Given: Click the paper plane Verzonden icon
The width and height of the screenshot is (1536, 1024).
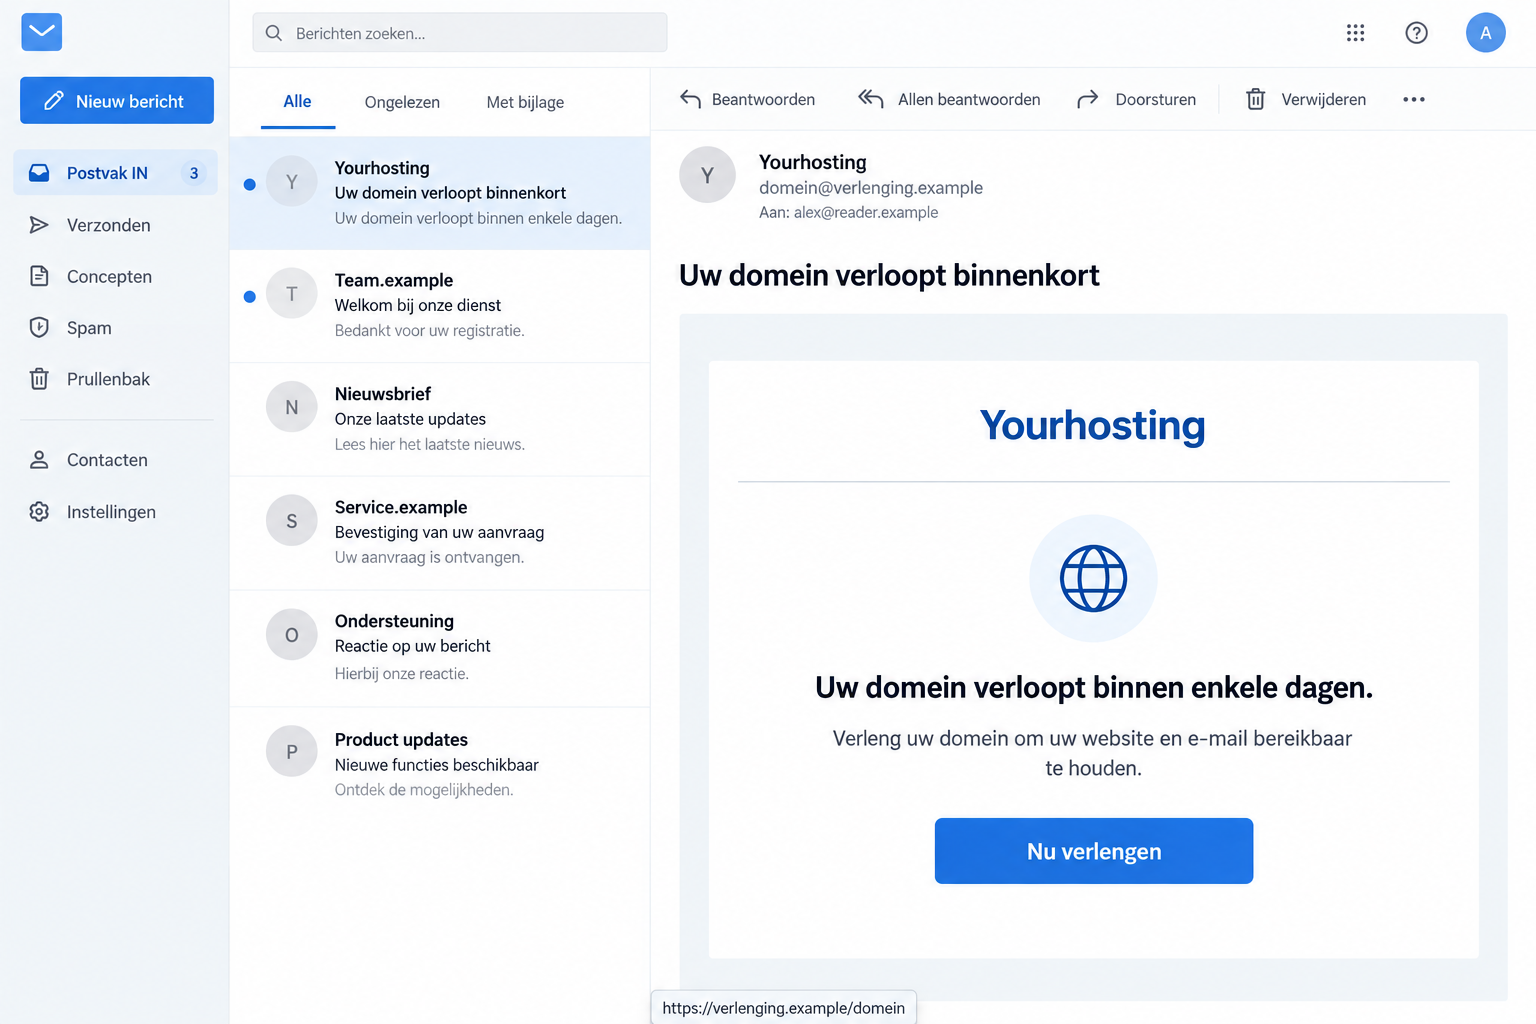Looking at the screenshot, I should click(x=39, y=225).
